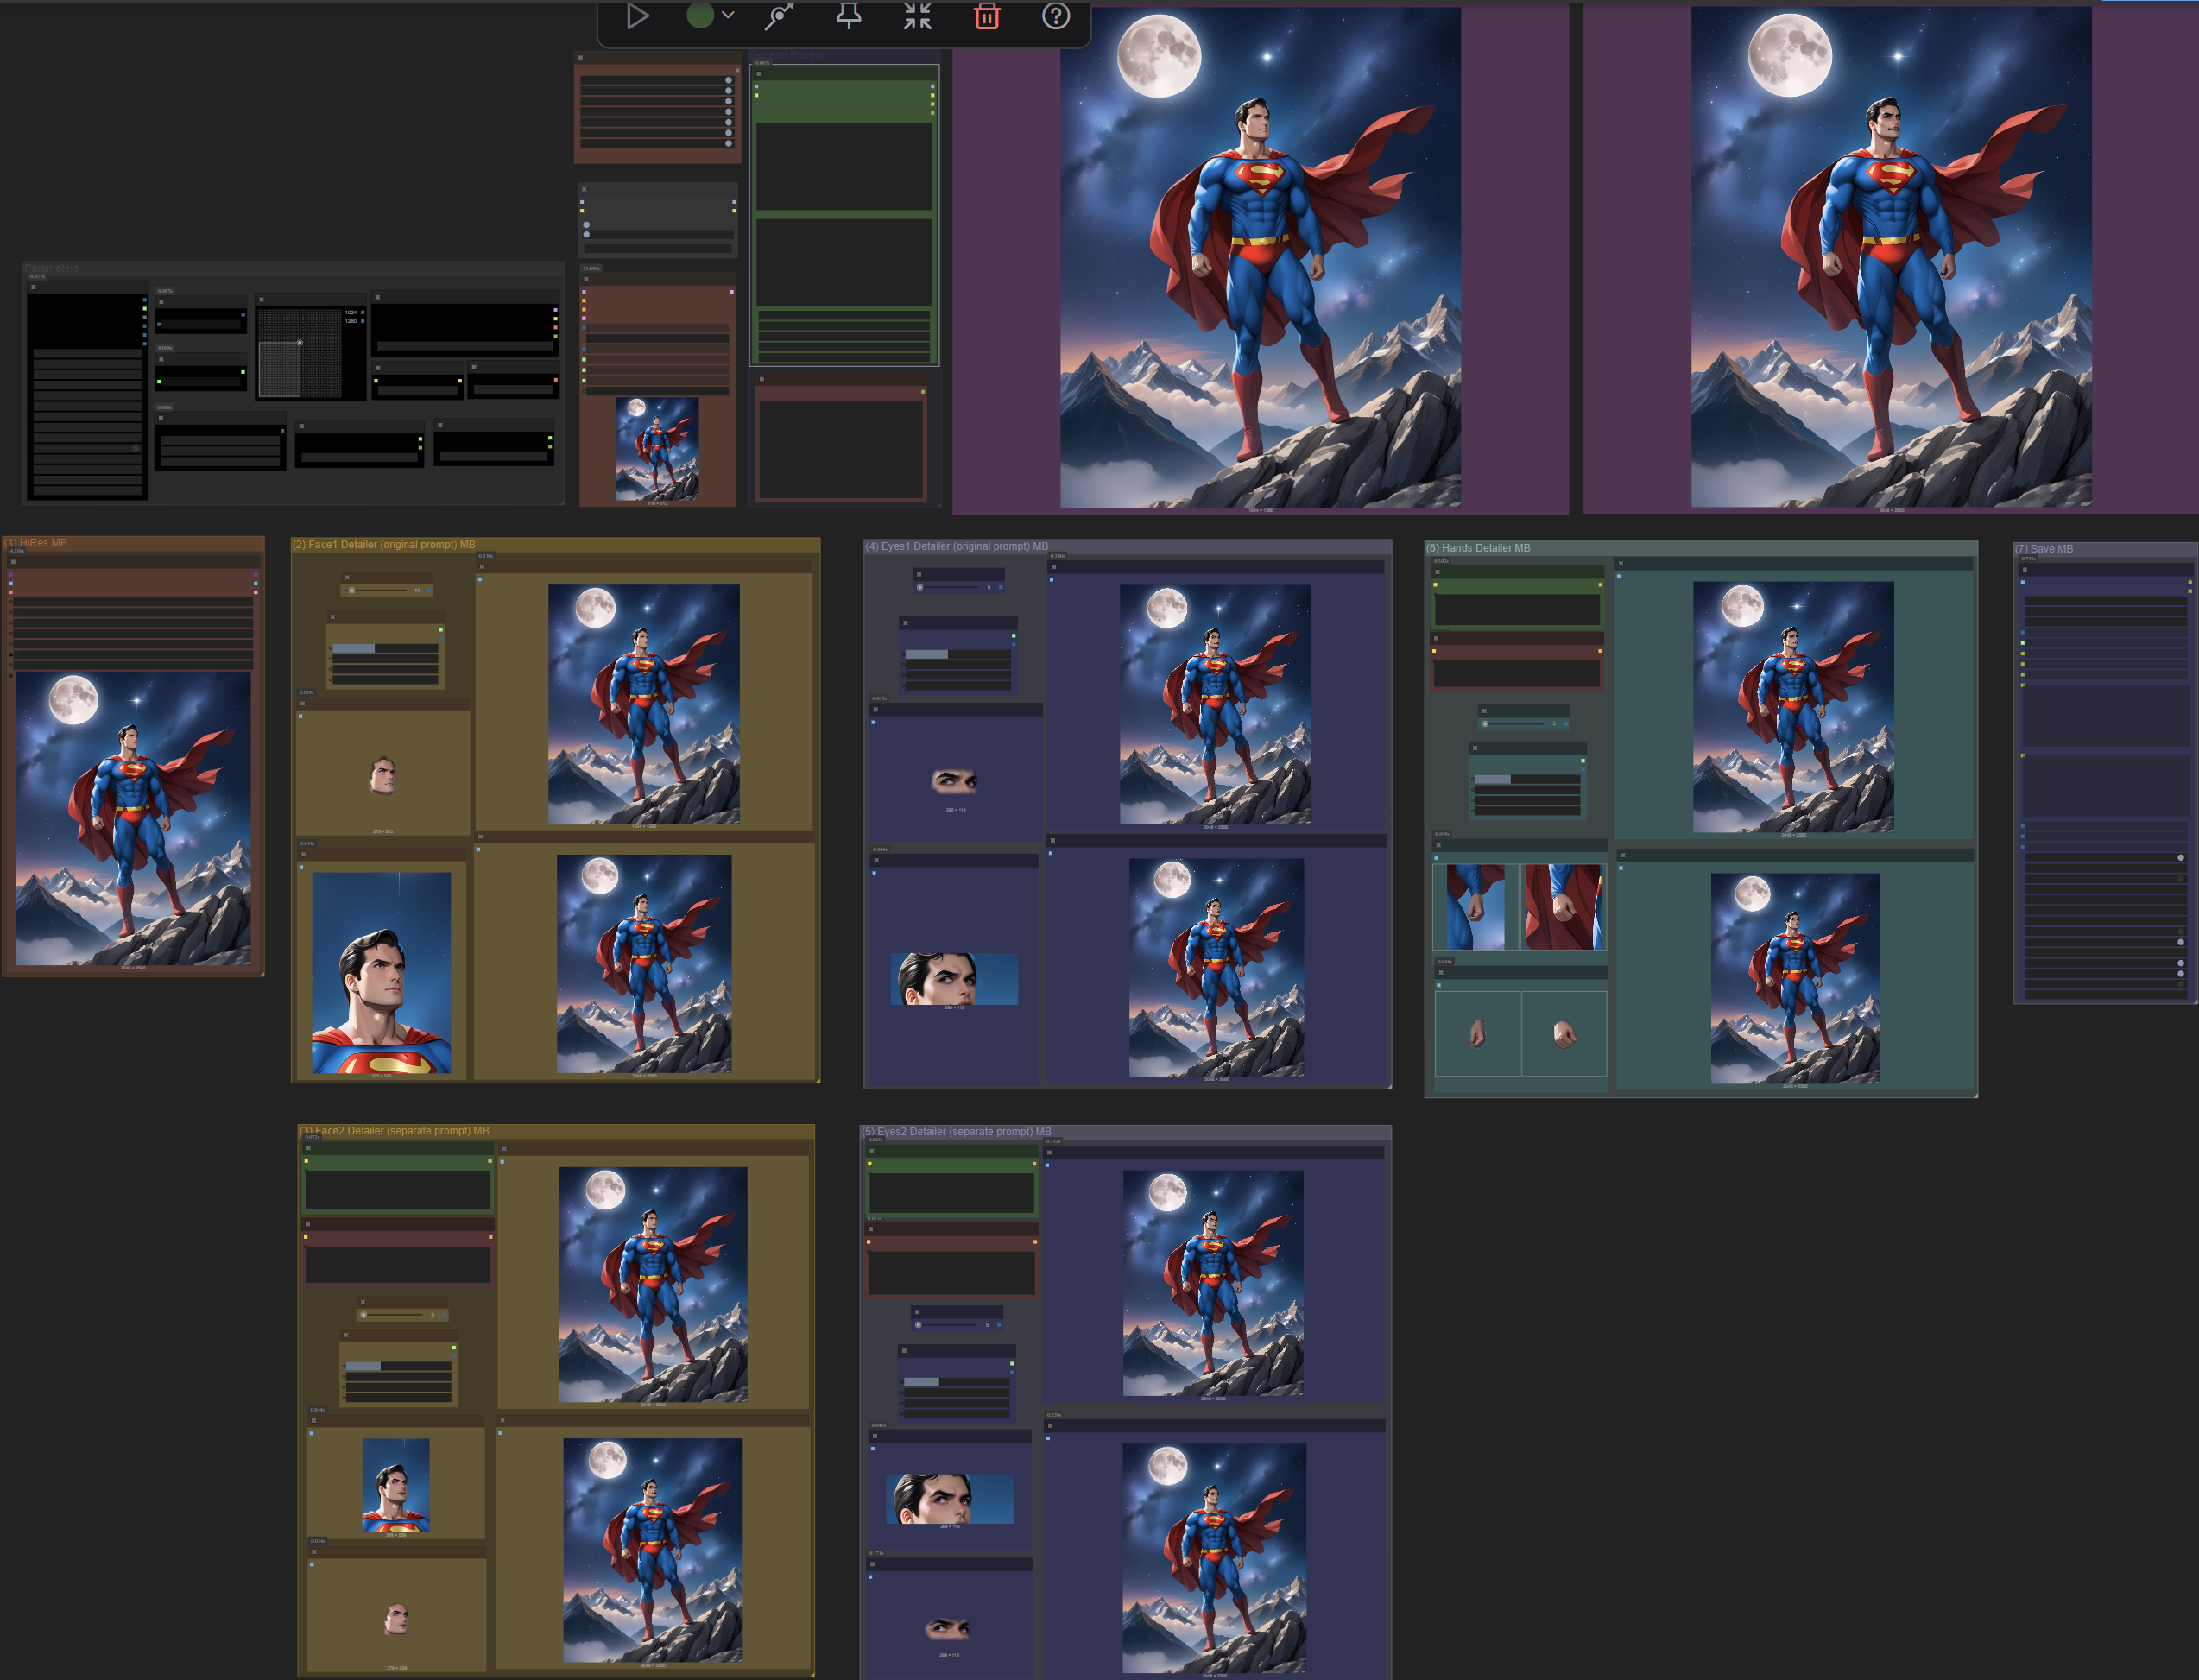2199x1680 pixels.
Task: Click the red trash delete icon
Action: 987,16
